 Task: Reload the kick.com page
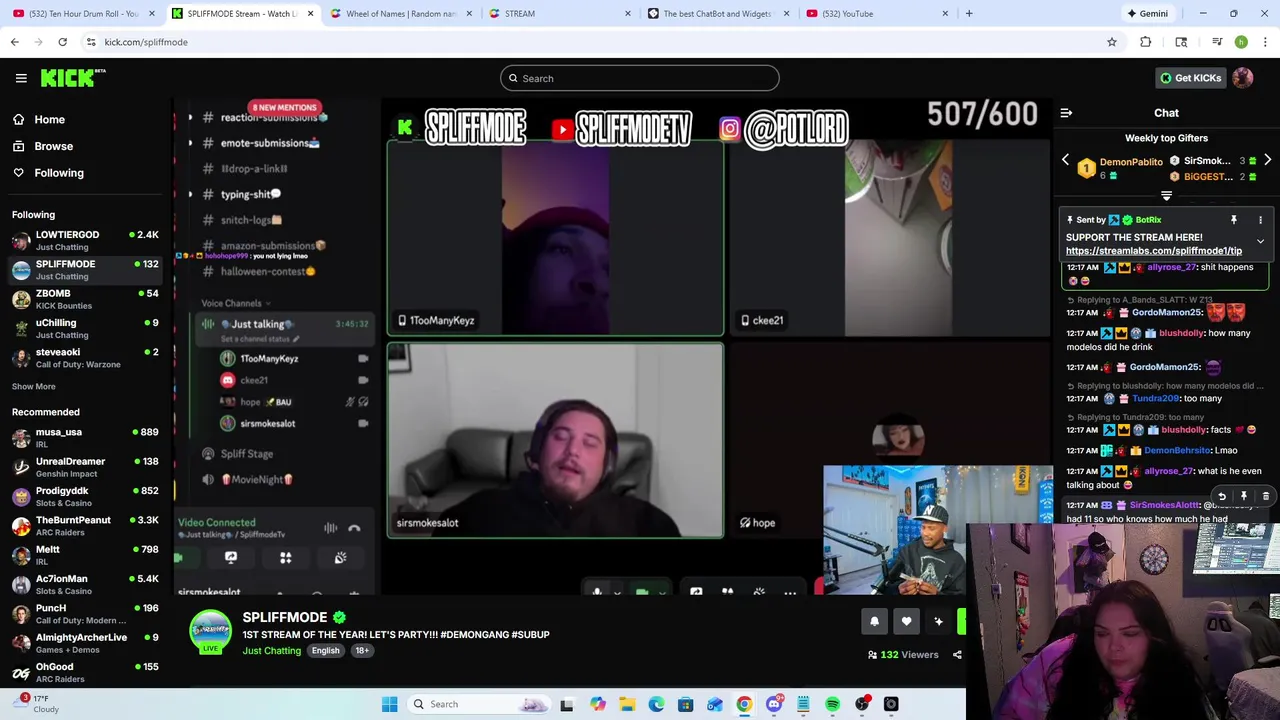click(62, 42)
